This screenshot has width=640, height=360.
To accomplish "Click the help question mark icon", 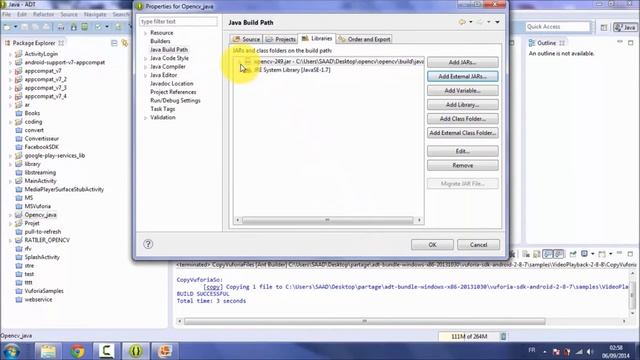I will pyautogui.click(x=148, y=244).
